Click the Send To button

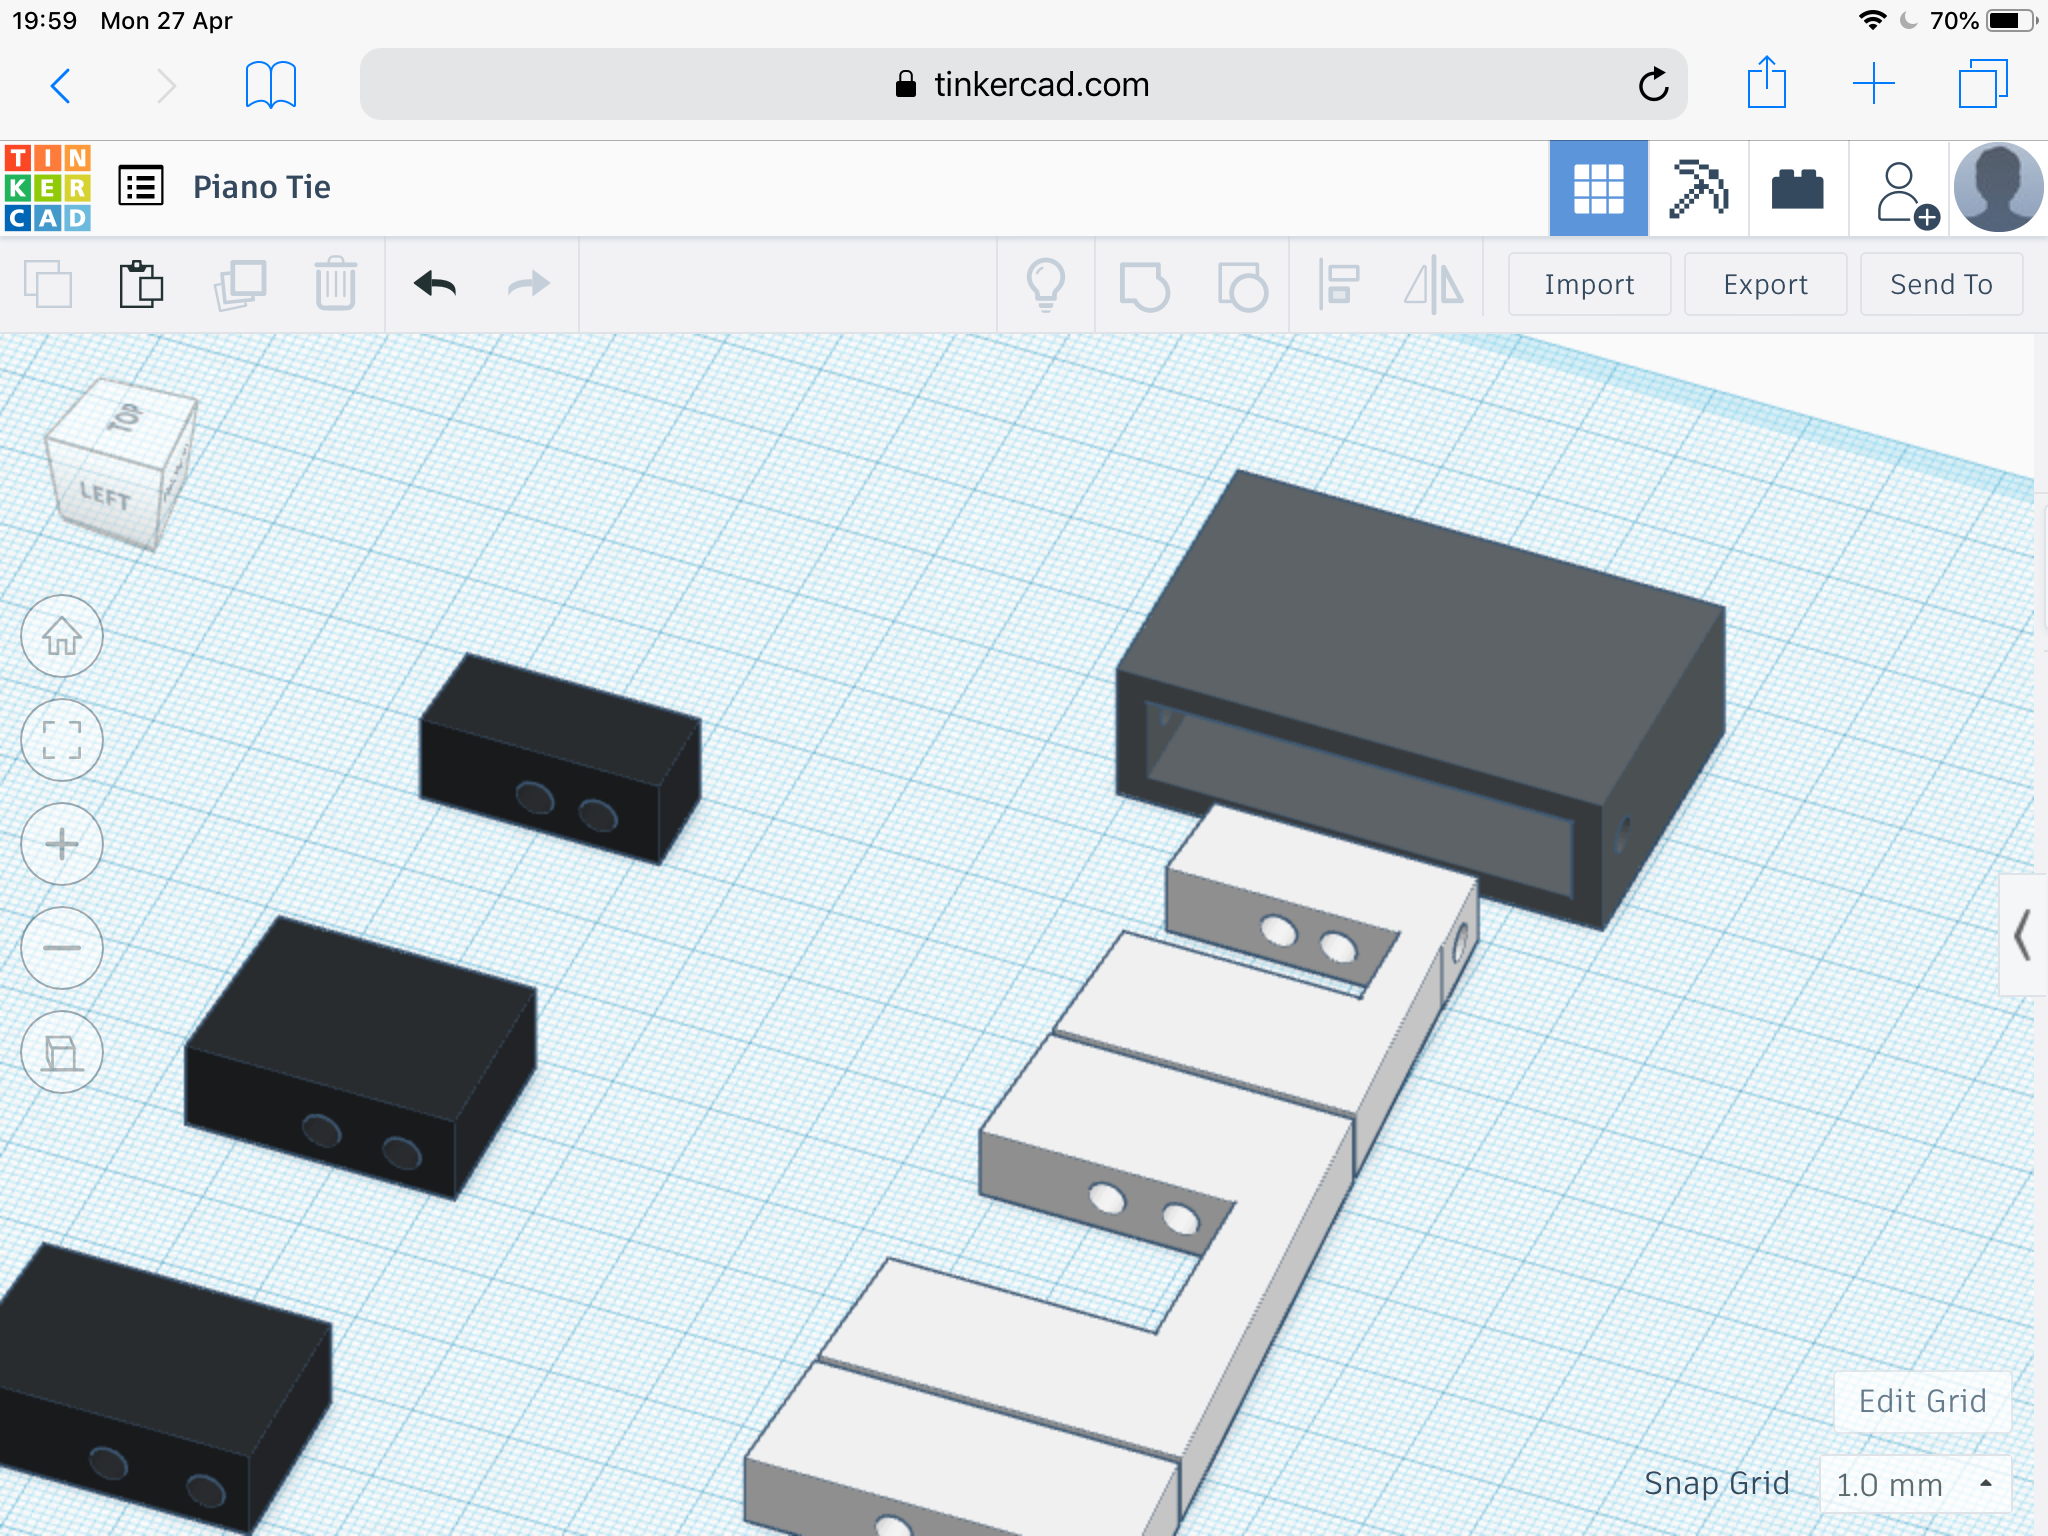tap(1941, 285)
